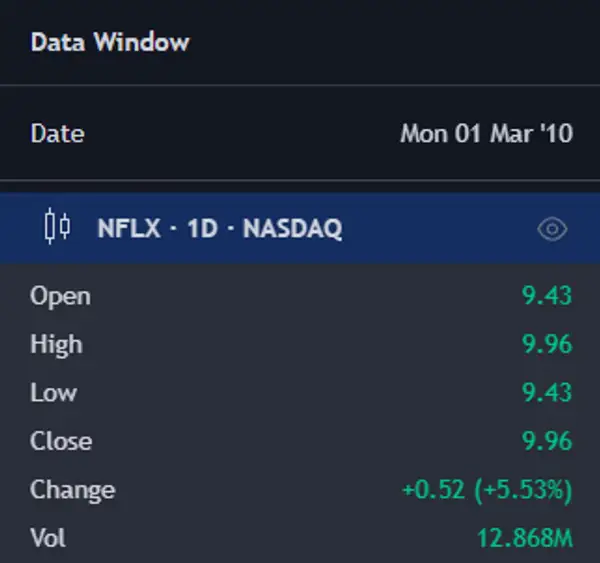Click the High value 9.96

(547, 345)
